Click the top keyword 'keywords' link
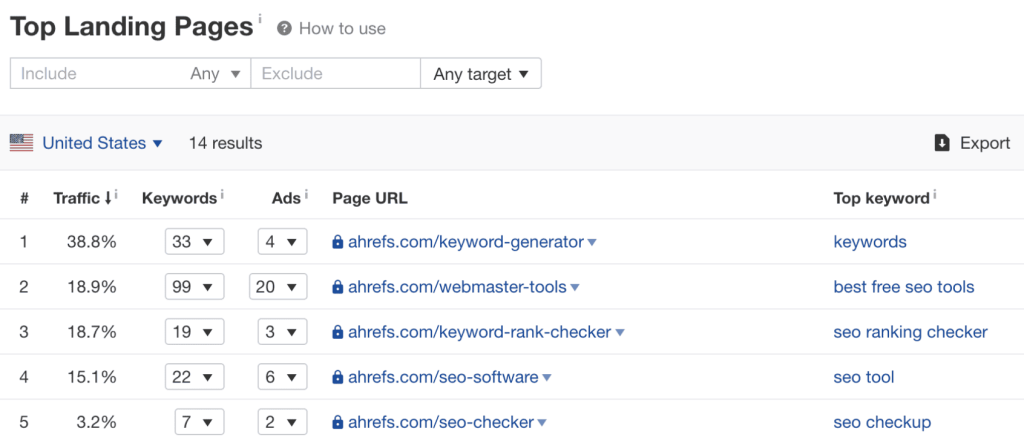The width and height of the screenshot is (1024, 440). click(870, 242)
